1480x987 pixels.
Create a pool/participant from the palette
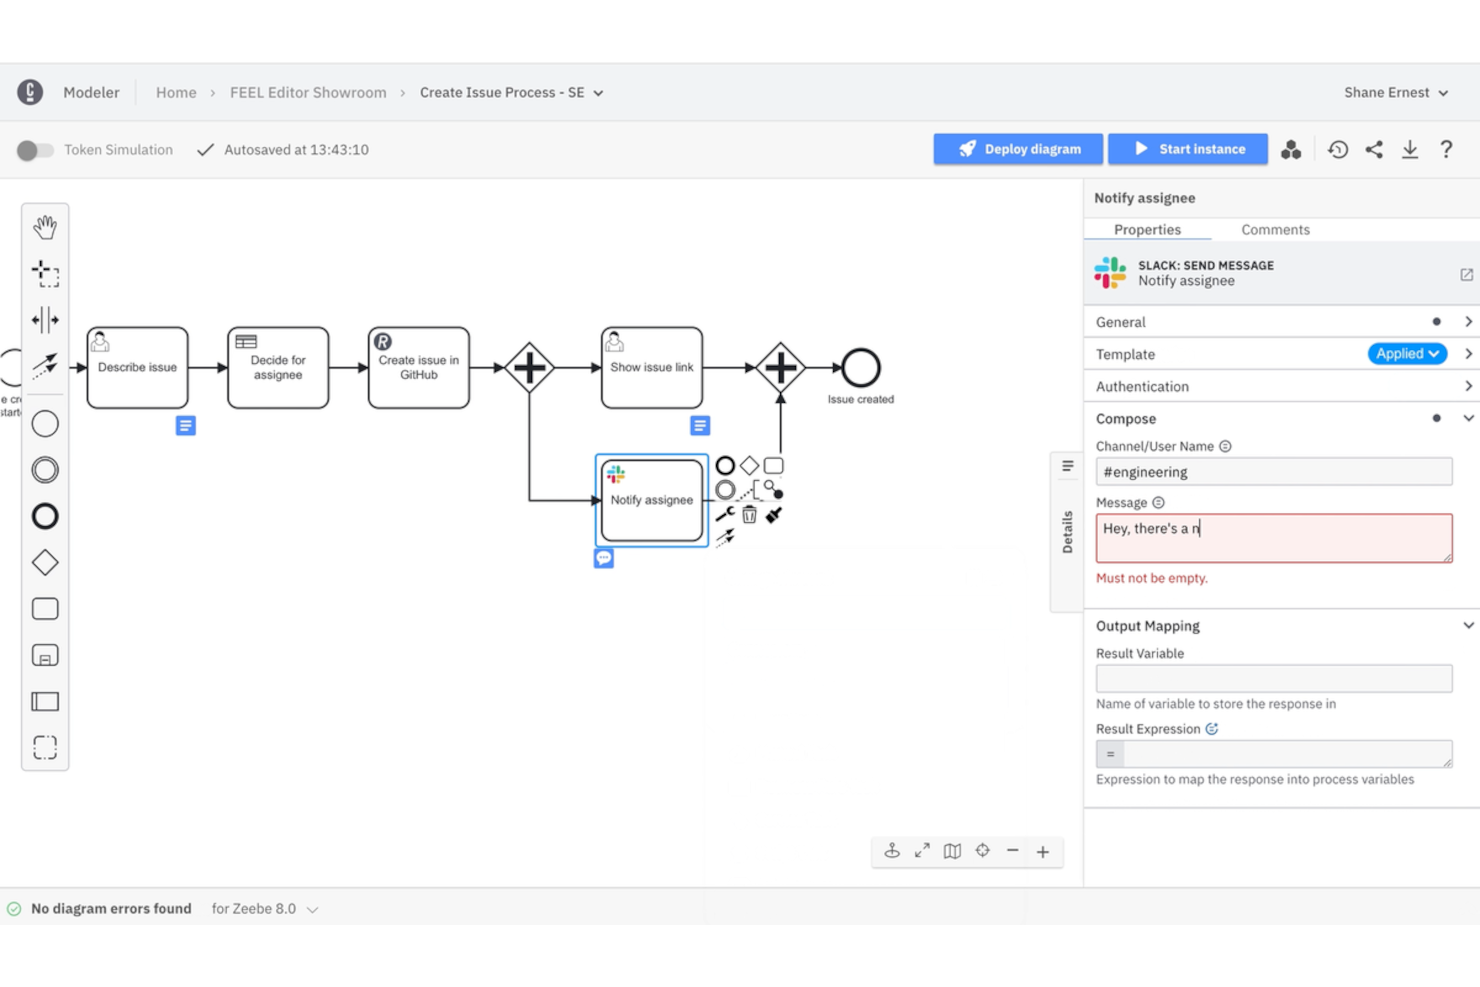[x=45, y=701]
